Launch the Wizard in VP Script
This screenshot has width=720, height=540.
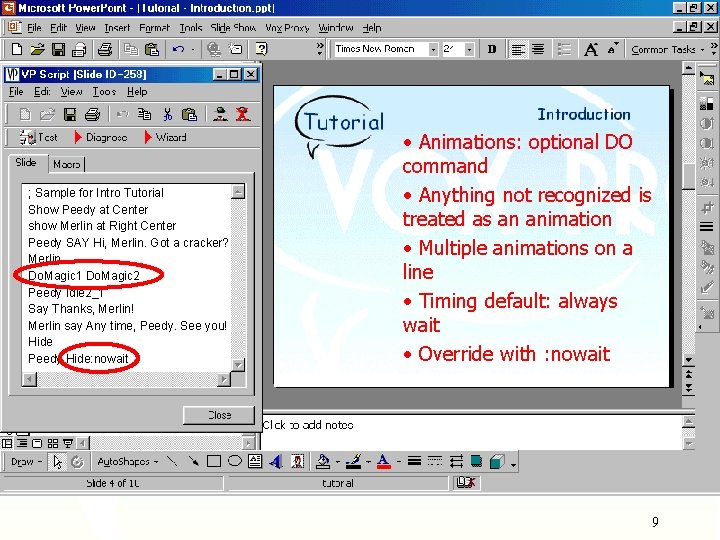pos(165,137)
